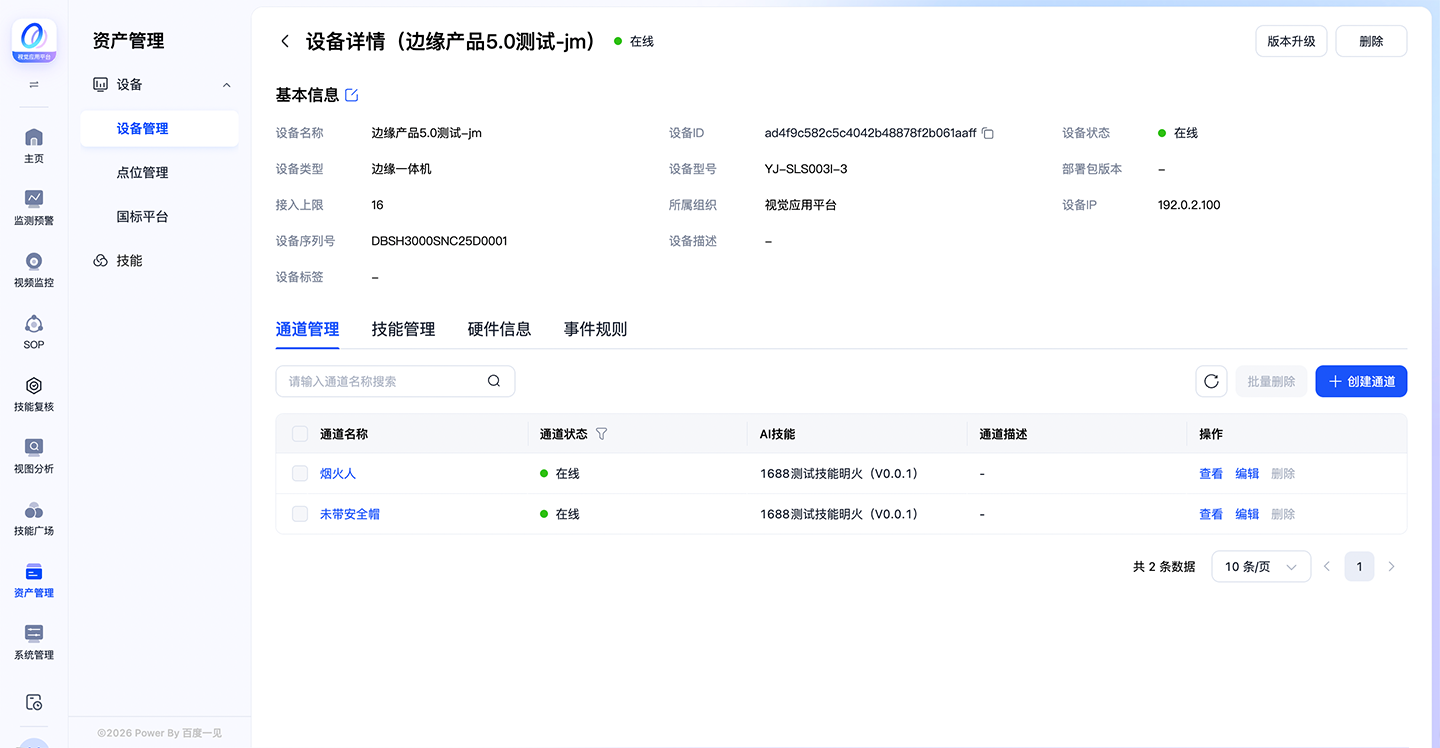Open the 10 条/页 page size dropdown
Viewport: 1440px width, 748px height.
point(1261,567)
